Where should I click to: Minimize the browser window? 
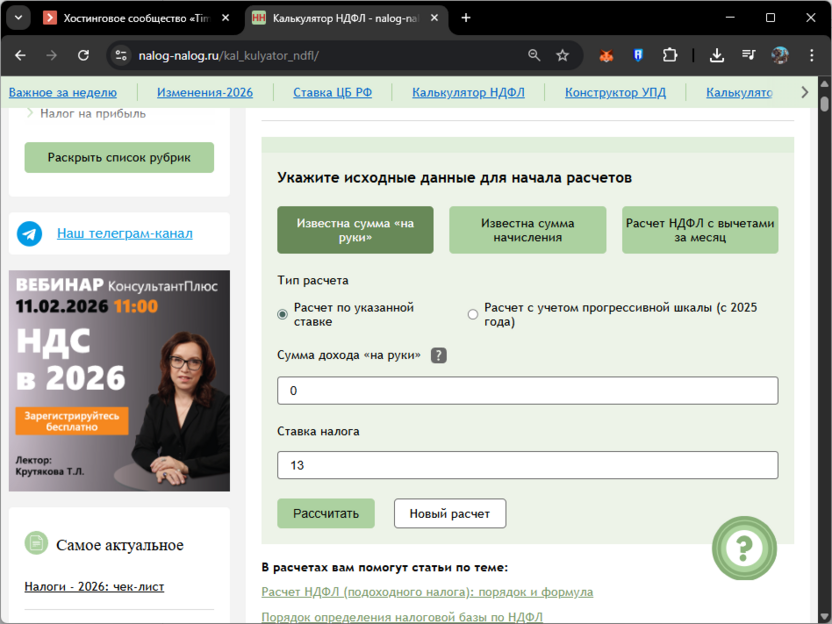[x=730, y=18]
